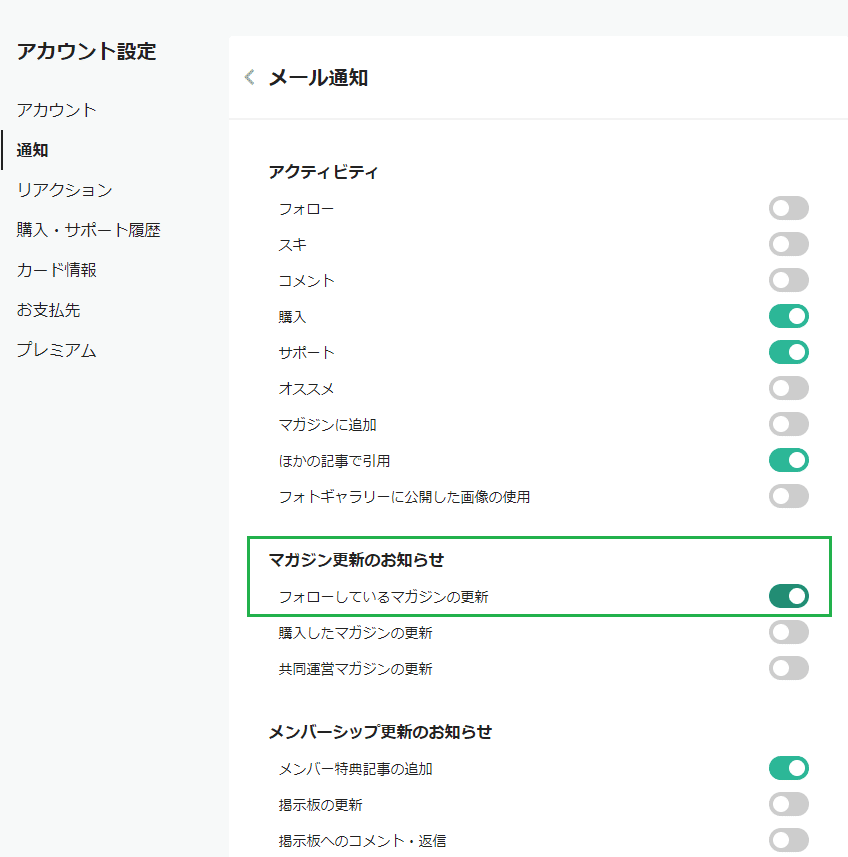The image size is (848, 857).
Task: Disable the 購入 notification toggle
Action: (x=788, y=317)
